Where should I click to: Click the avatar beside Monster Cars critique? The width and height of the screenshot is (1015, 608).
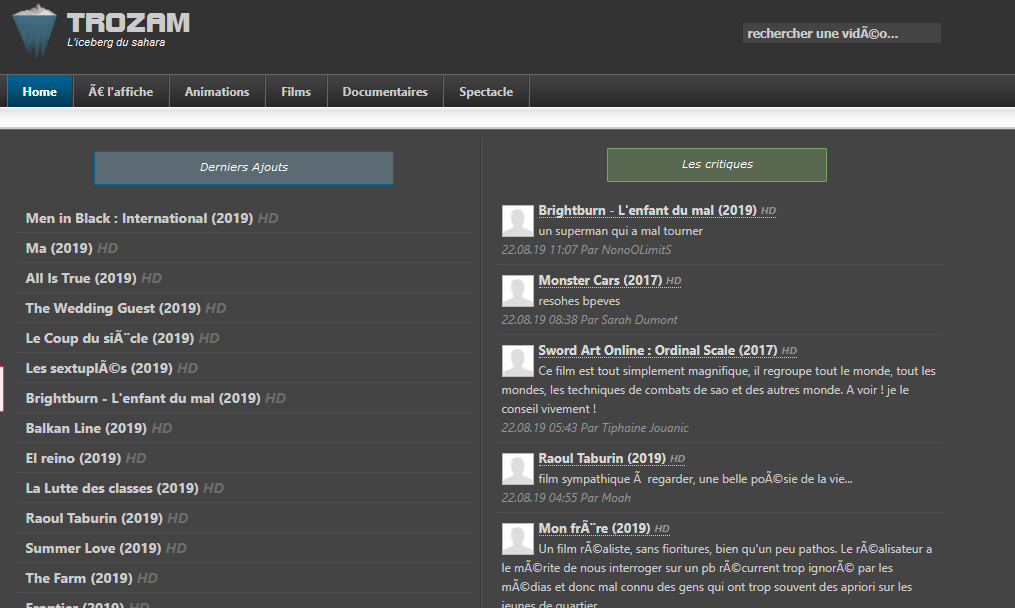tap(517, 291)
